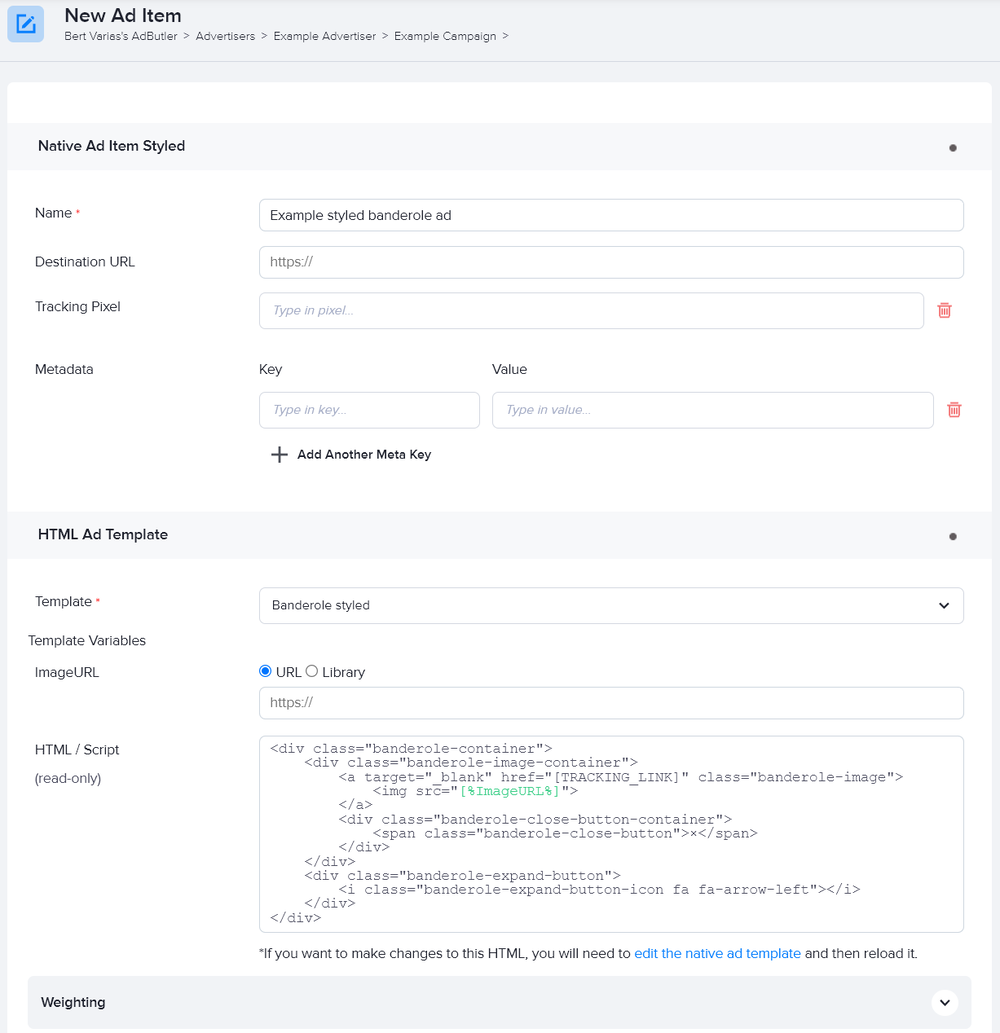
Task: Select the Library radio option for ImageURL
Action: point(312,671)
